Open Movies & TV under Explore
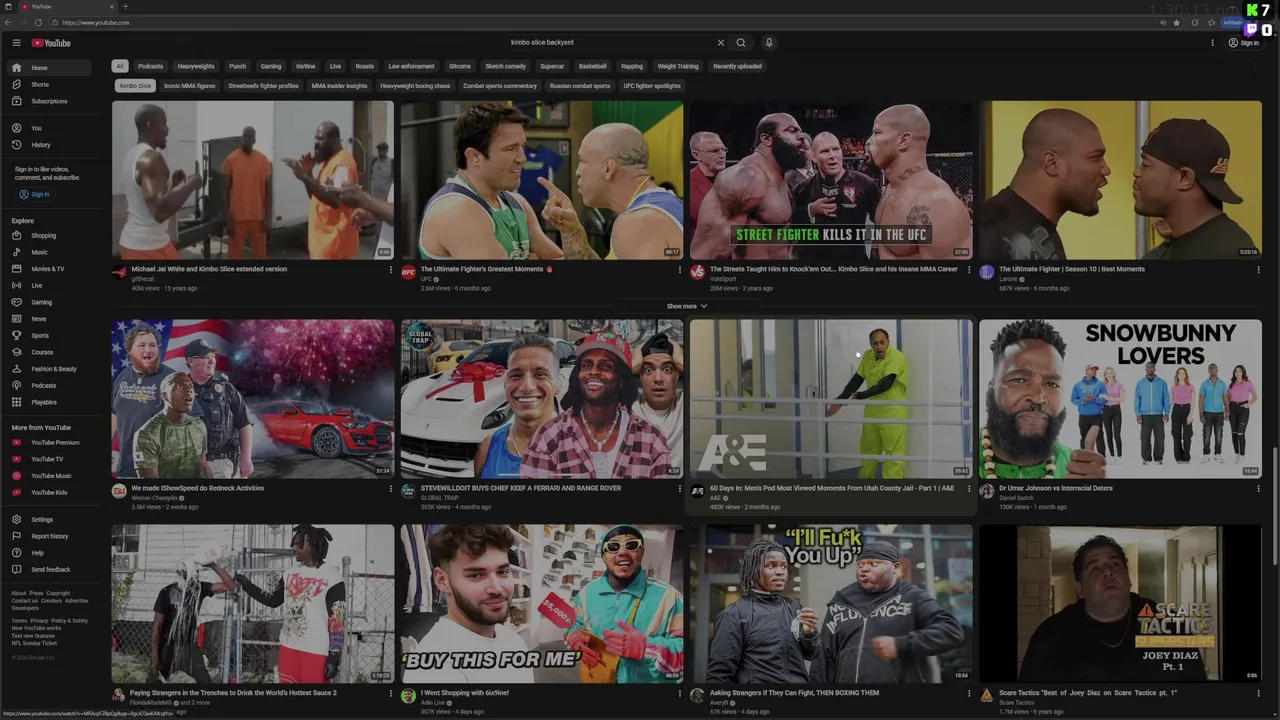The height and width of the screenshot is (720, 1280). [51, 269]
